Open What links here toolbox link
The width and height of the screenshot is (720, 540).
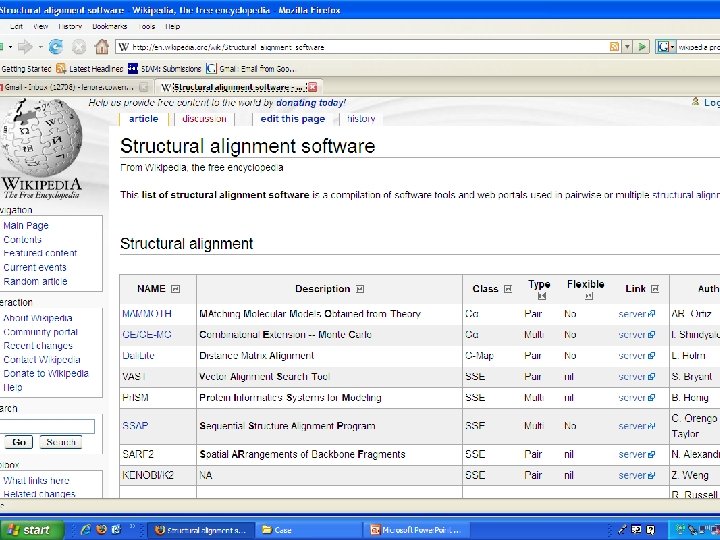coord(36,481)
